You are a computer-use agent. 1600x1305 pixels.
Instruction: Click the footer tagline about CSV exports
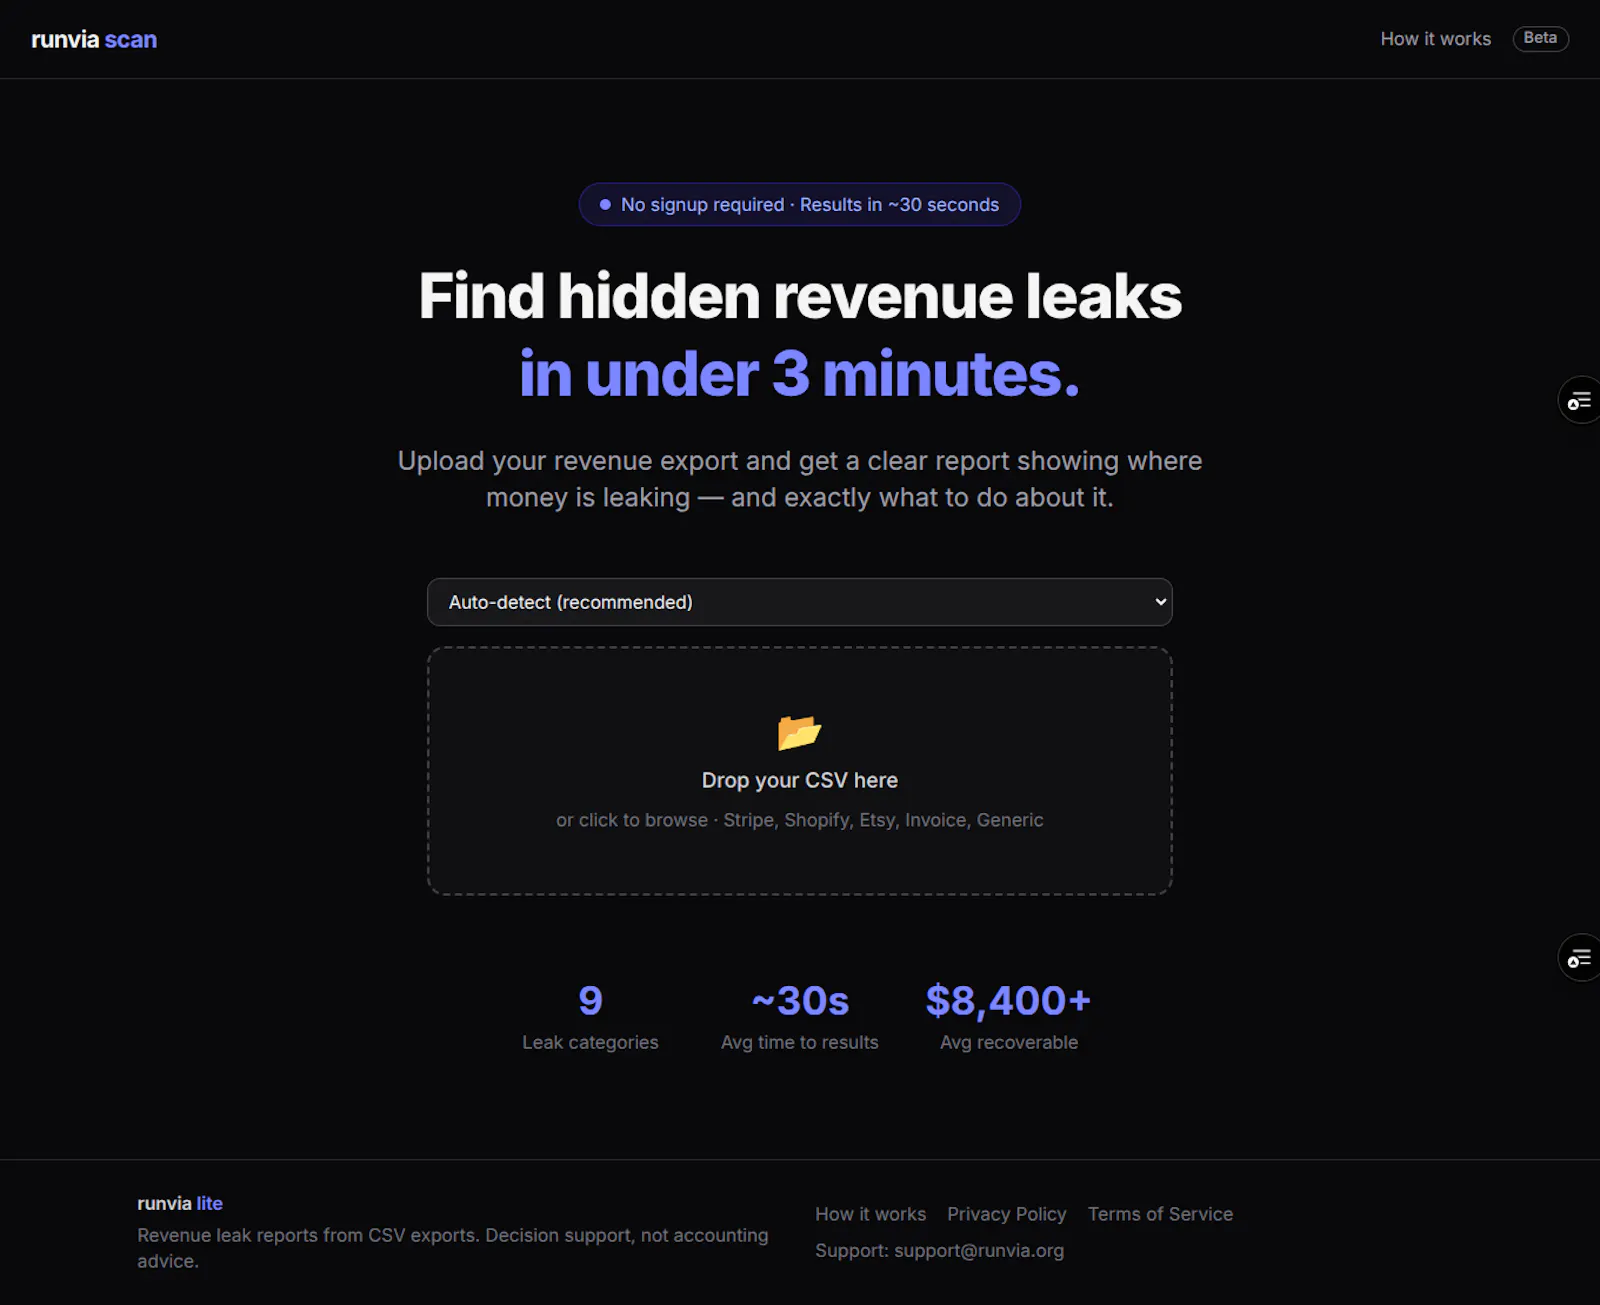pyautogui.click(x=452, y=1248)
